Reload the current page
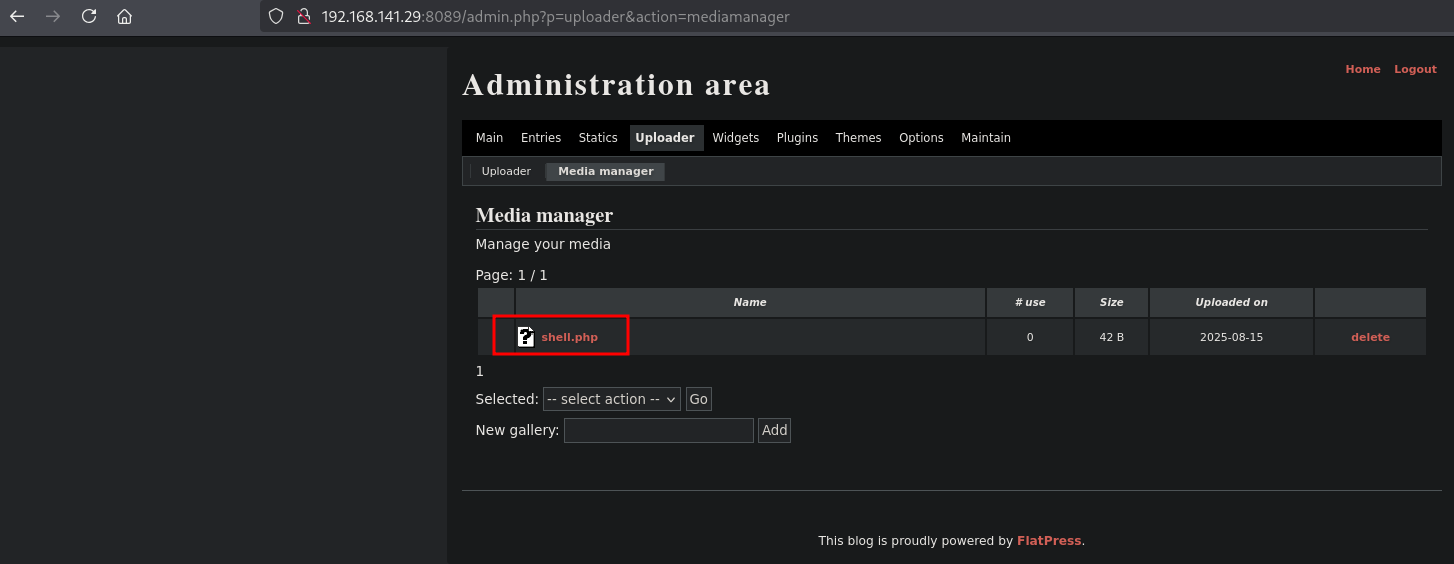The image size is (1454, 564). (89, 17)
